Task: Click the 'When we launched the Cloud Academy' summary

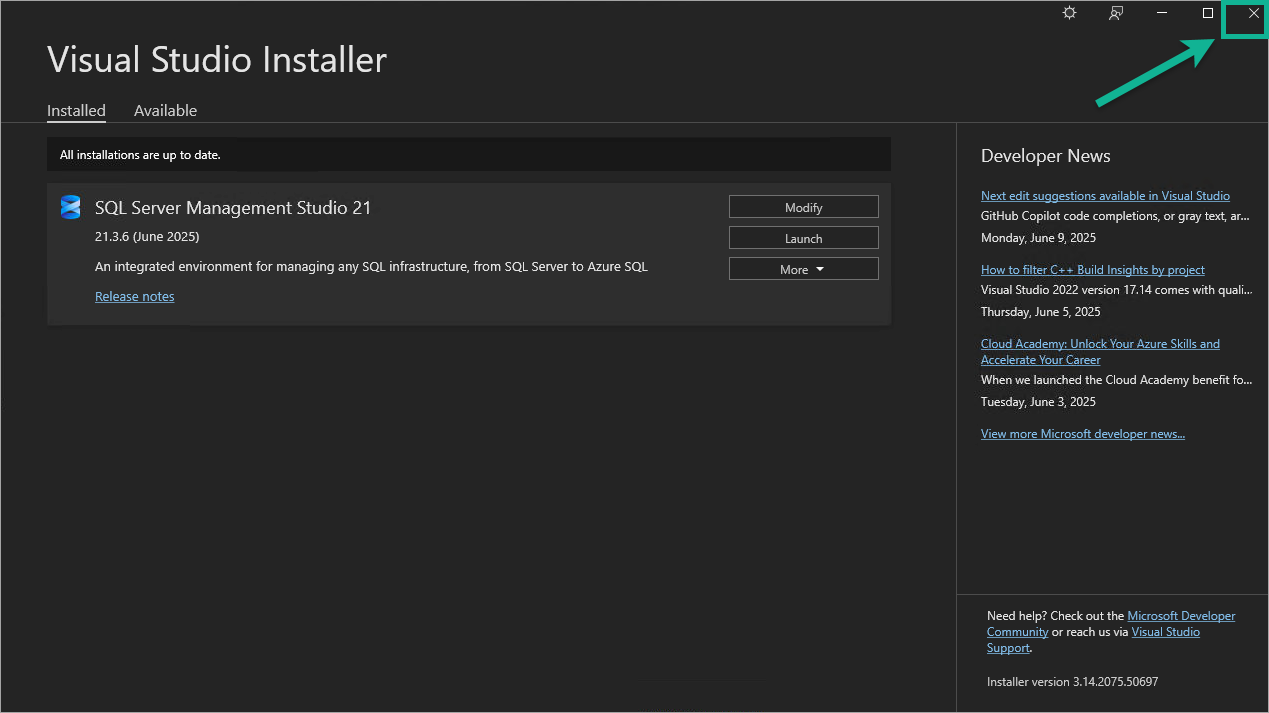Action: point(1116,380)
